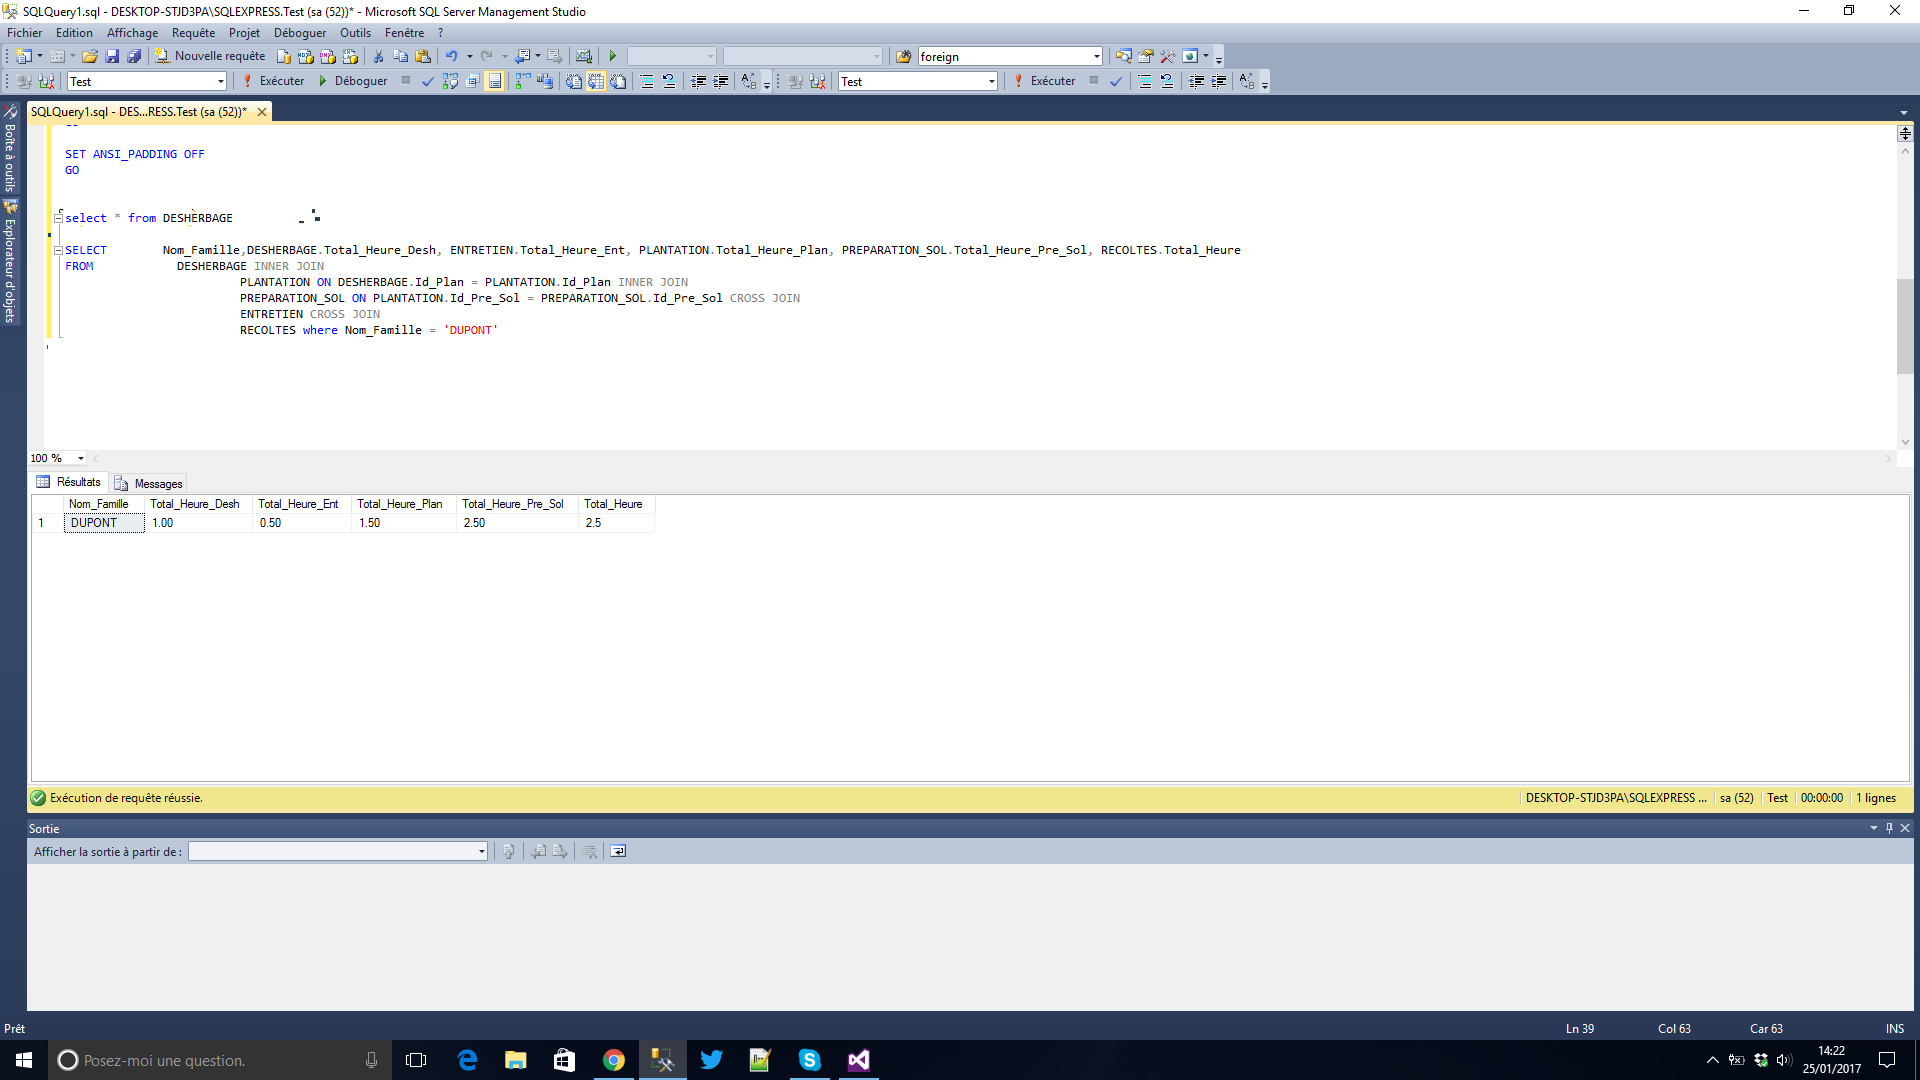Click Exécuter button next to Déboguer
This screenshot has height=1080, width=1920.
tap(273, 82)
